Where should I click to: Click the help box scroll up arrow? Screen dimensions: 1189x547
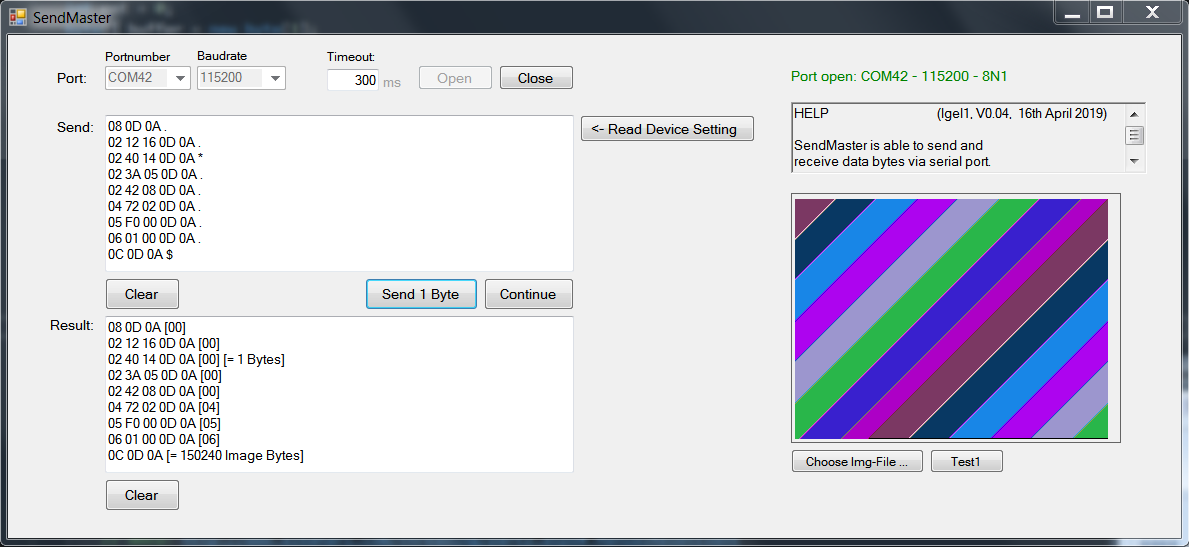pos(1134,115)
